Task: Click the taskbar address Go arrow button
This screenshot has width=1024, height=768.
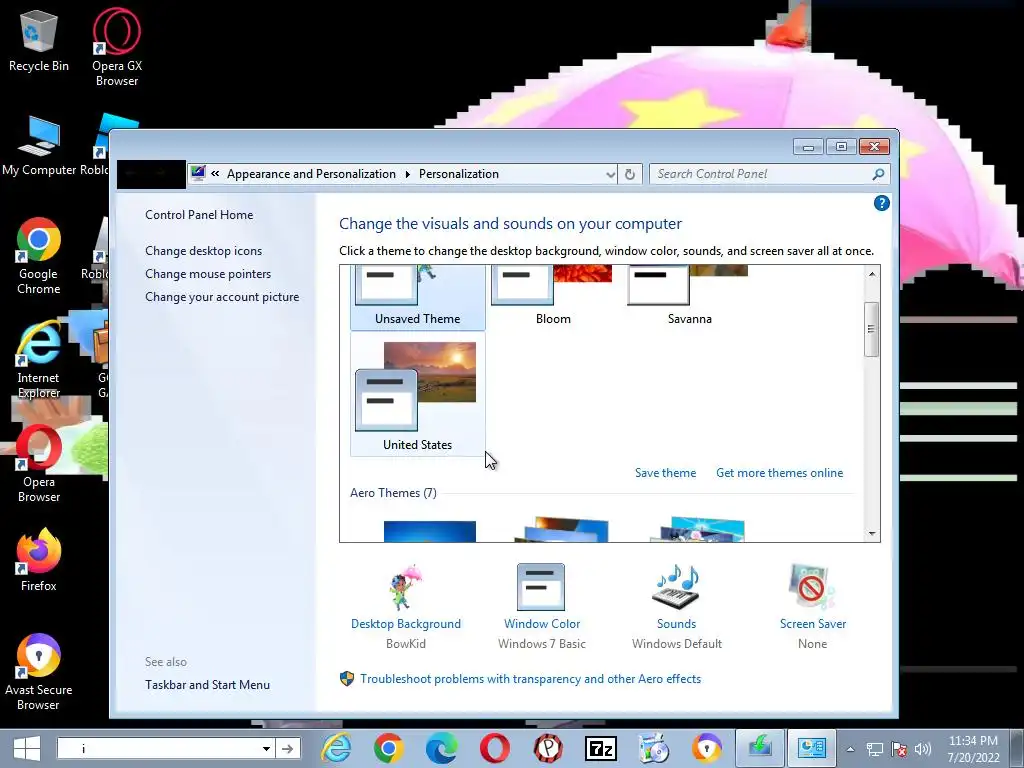Action: tap(287, 748)
